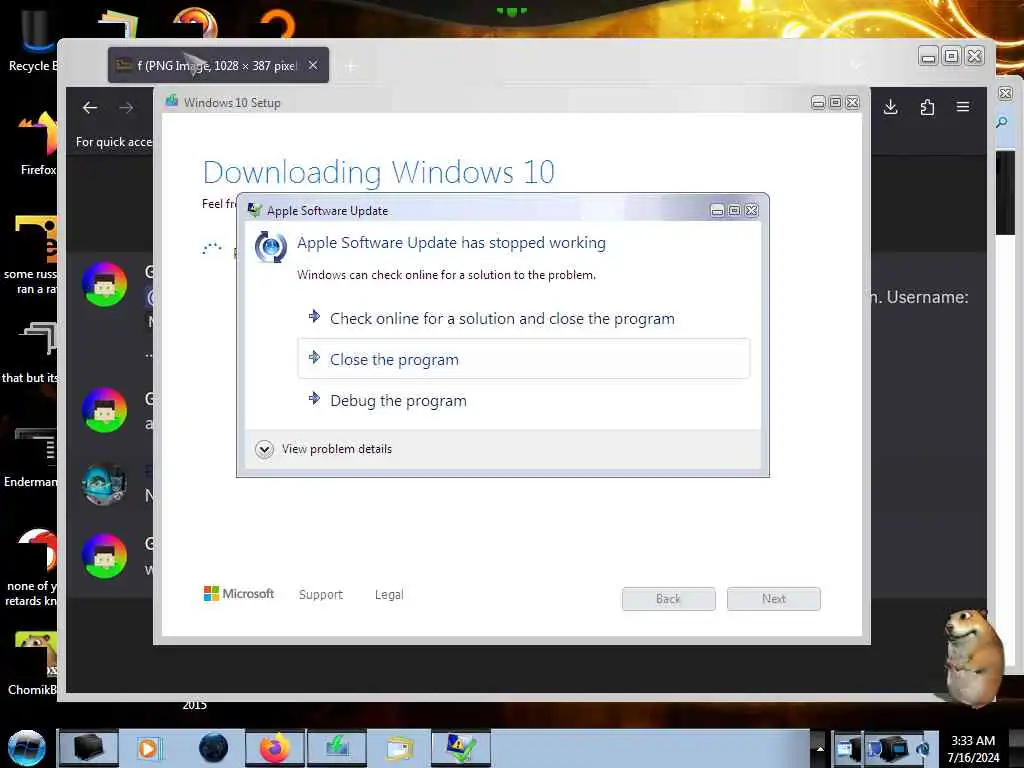Click the dark globe browser taskbar icon
1024x768 pixels.
click(214, 748)
